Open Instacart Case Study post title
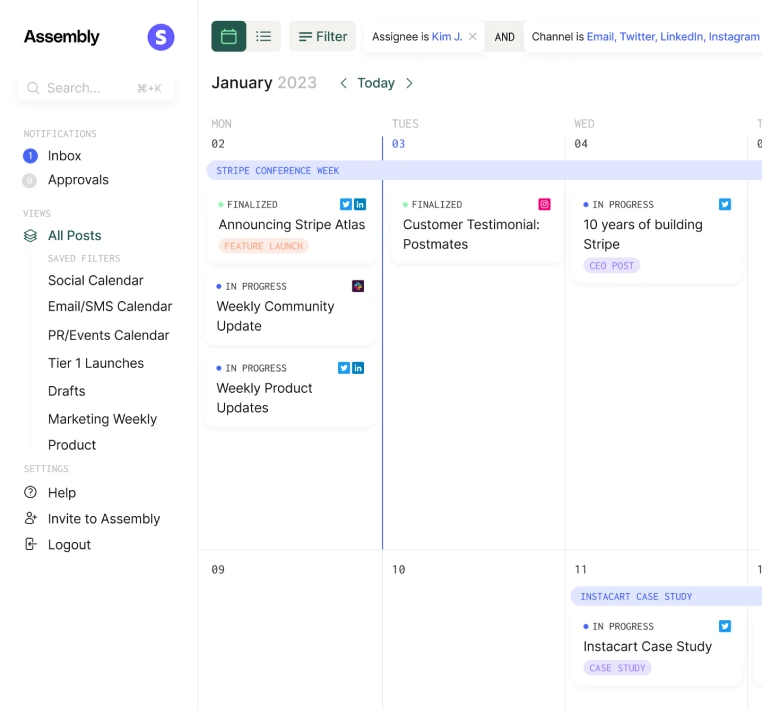762x710 pixels. pos(647,646)
